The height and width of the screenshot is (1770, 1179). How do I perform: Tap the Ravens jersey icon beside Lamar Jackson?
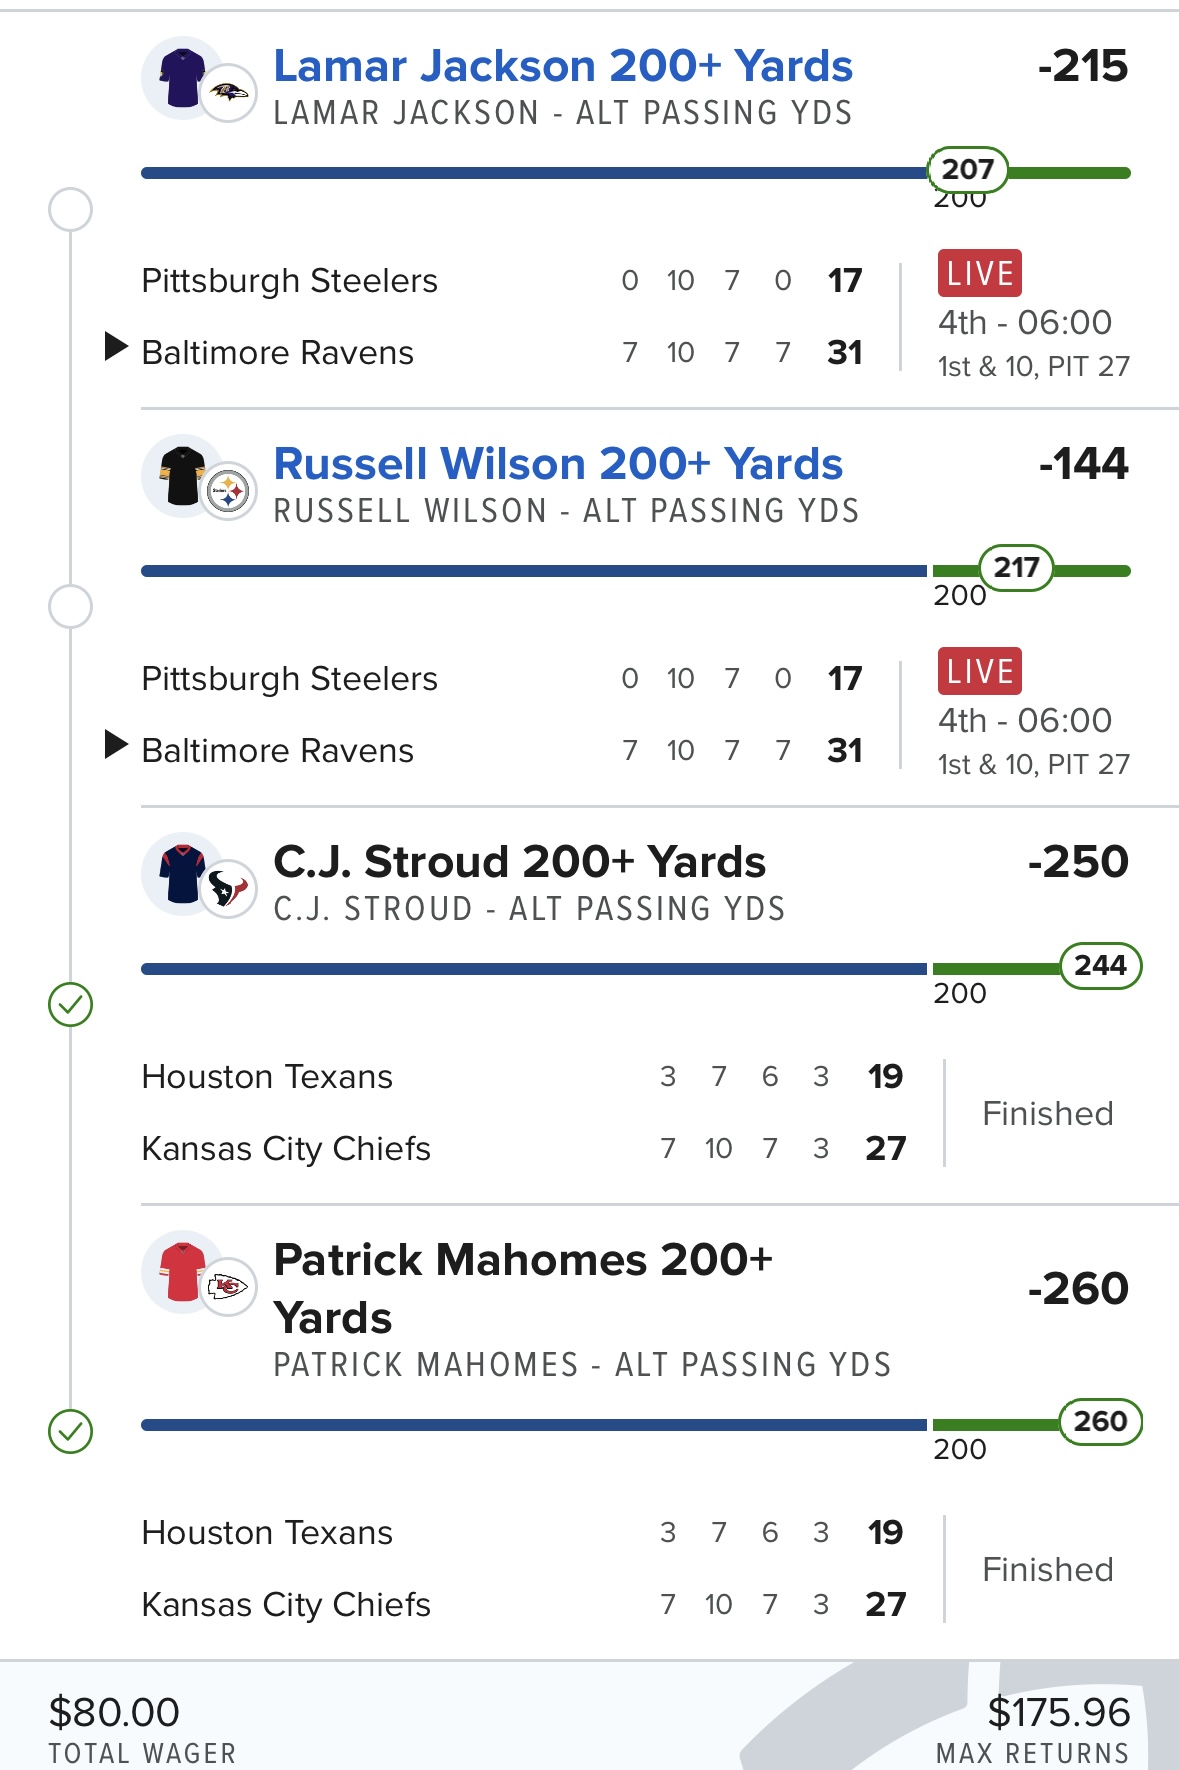click(x=183, y=78)
